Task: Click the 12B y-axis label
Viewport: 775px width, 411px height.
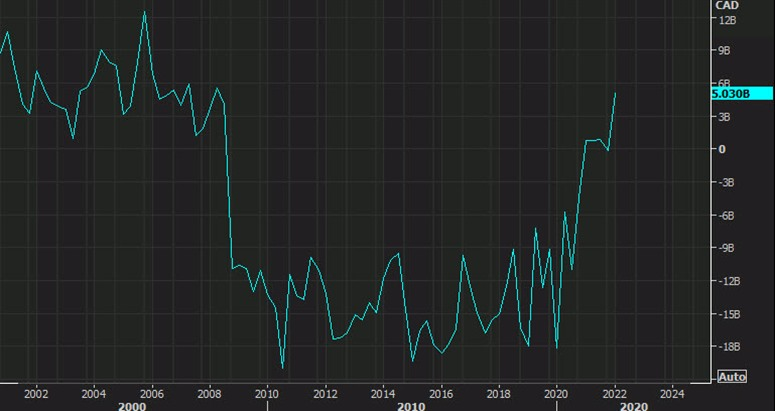Action: pyautogui.click(x=728, y=20)
